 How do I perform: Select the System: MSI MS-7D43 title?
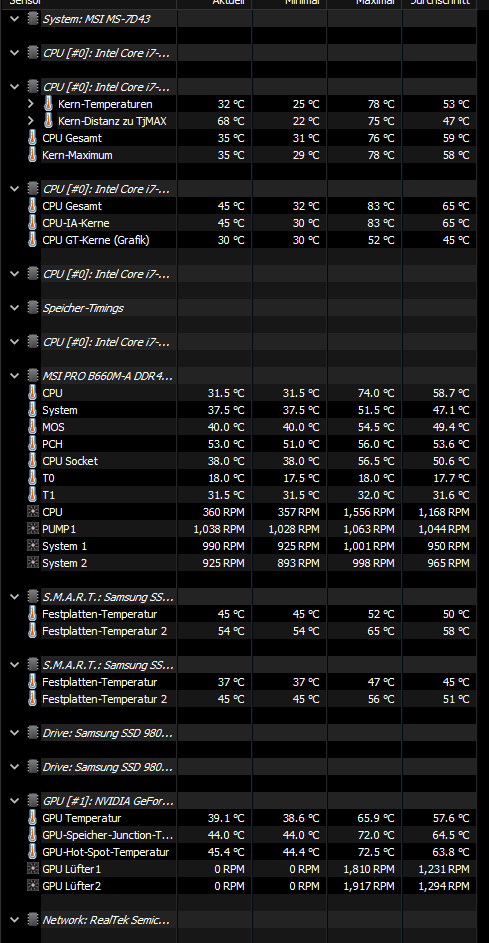click(x=96, y=19)
